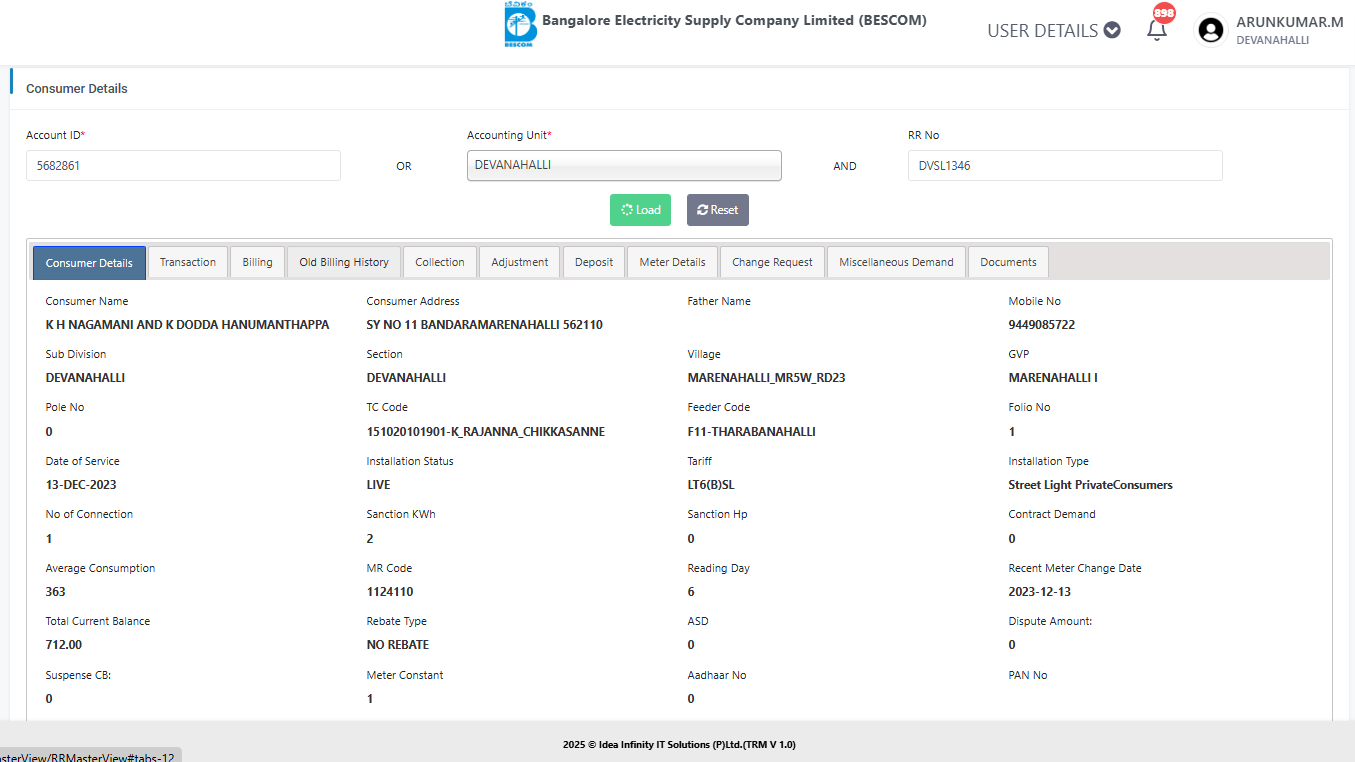1355x762 pixels.
Task: Click the ARUNKUMAR.M user name
Action: click(1290, 22)
